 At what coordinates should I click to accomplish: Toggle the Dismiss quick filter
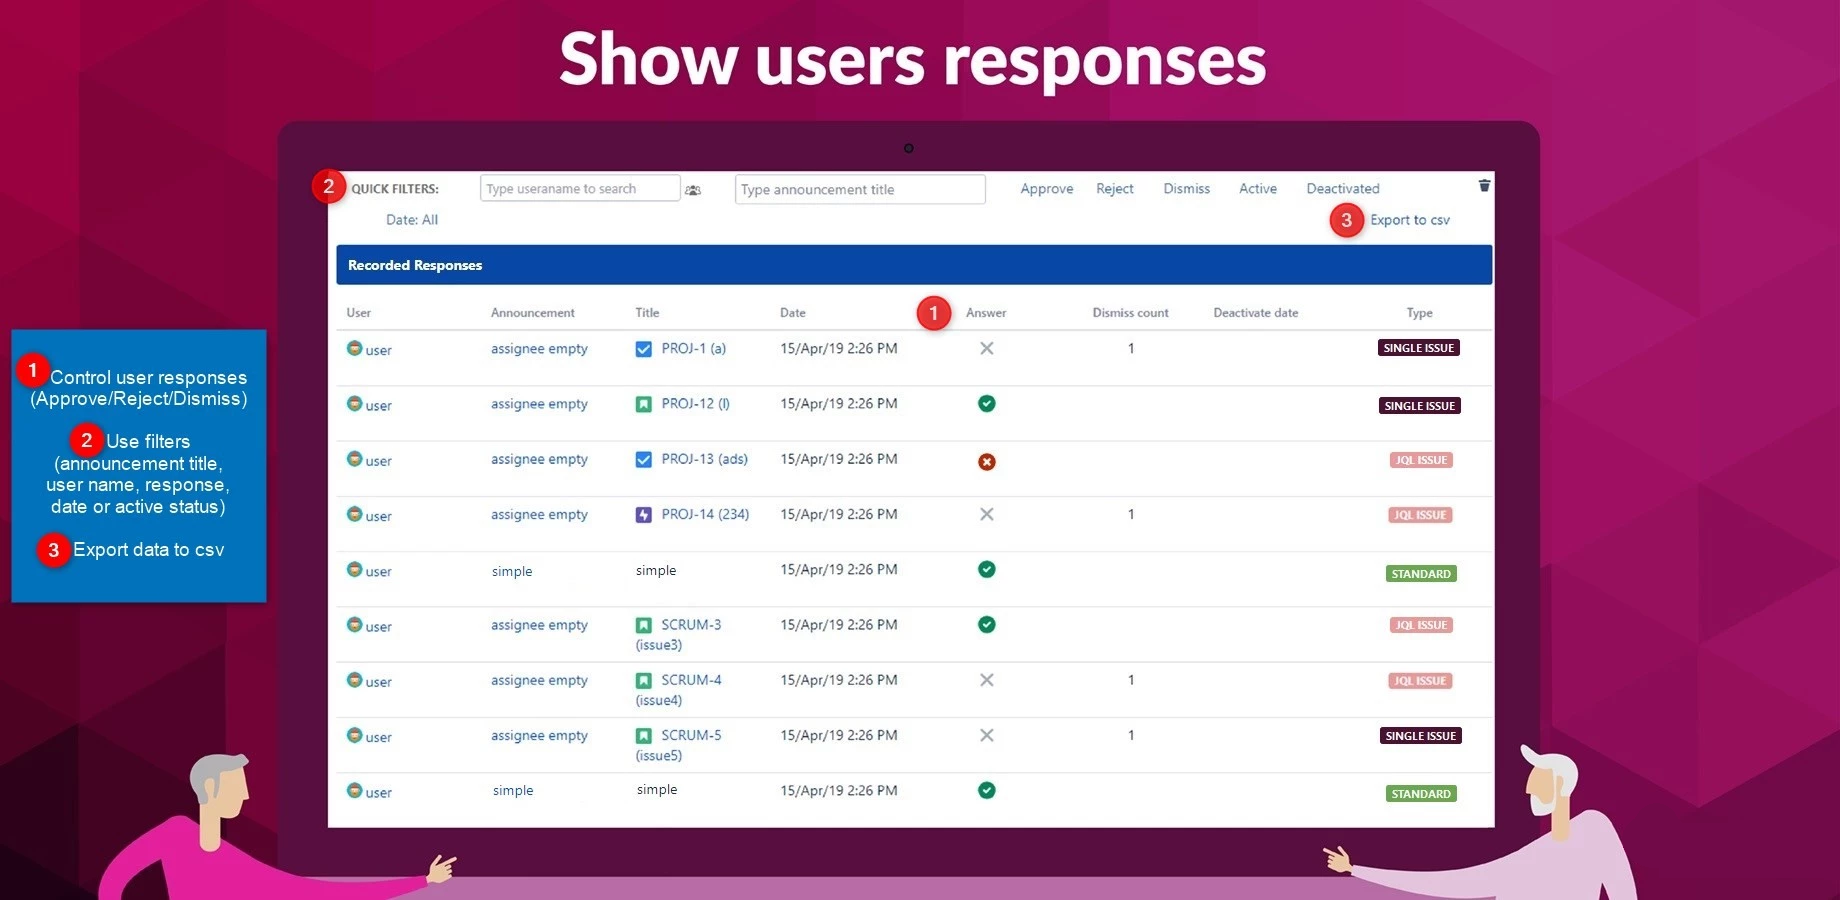point(1187,189)
